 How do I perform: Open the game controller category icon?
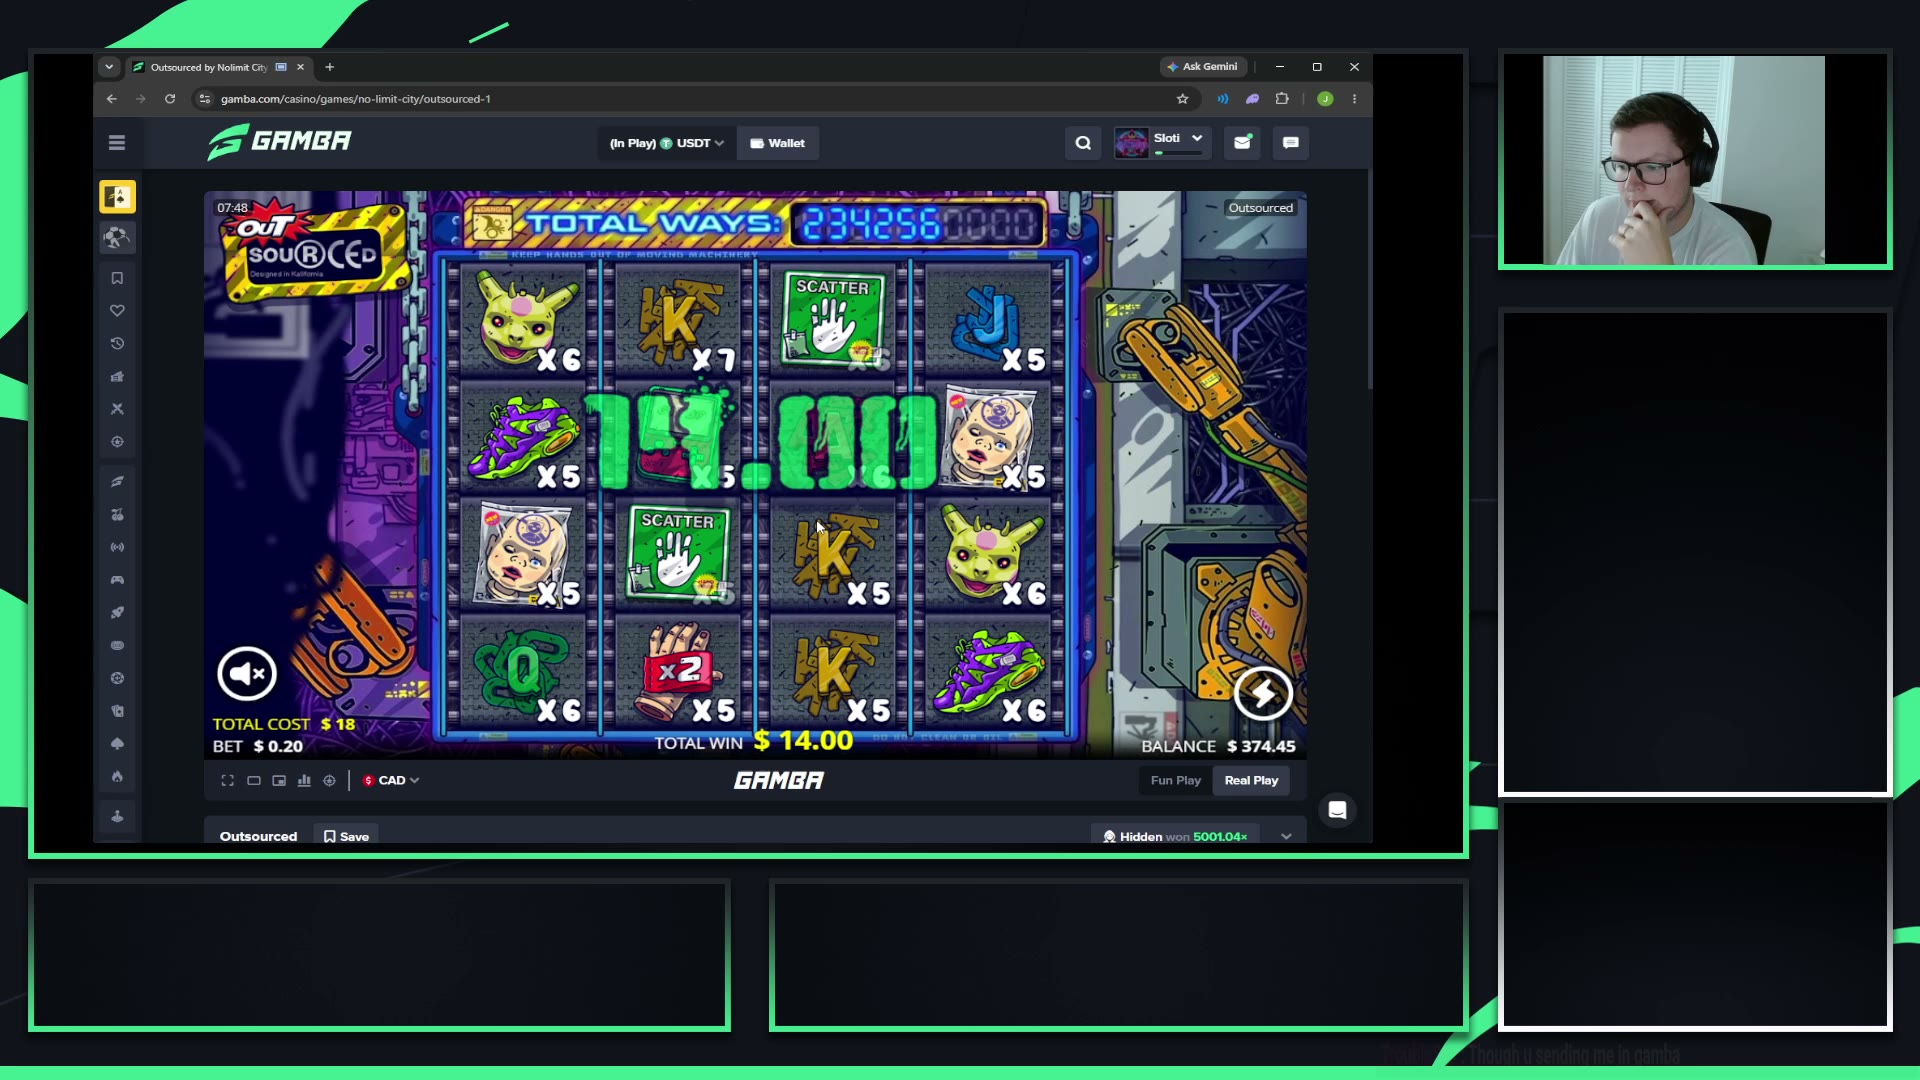pos(117,580)
